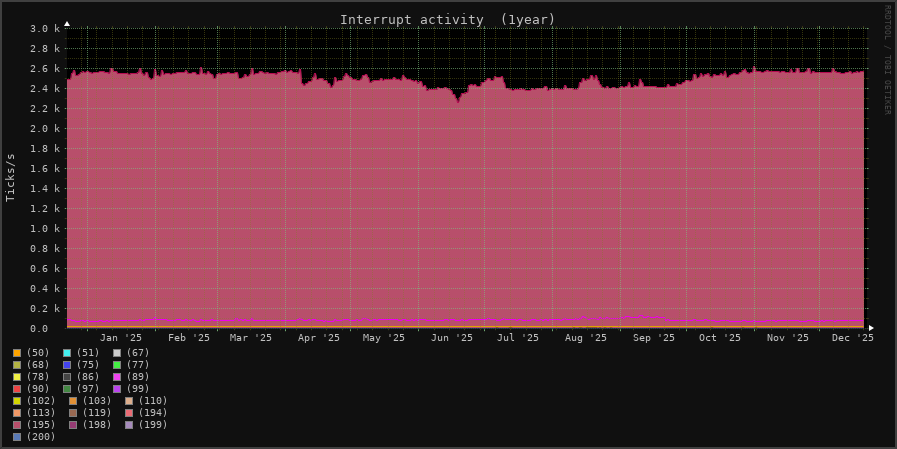Click the Interrupt activity (1year) title
This screenshot has width=897, height=449.
tap(447, 20)
